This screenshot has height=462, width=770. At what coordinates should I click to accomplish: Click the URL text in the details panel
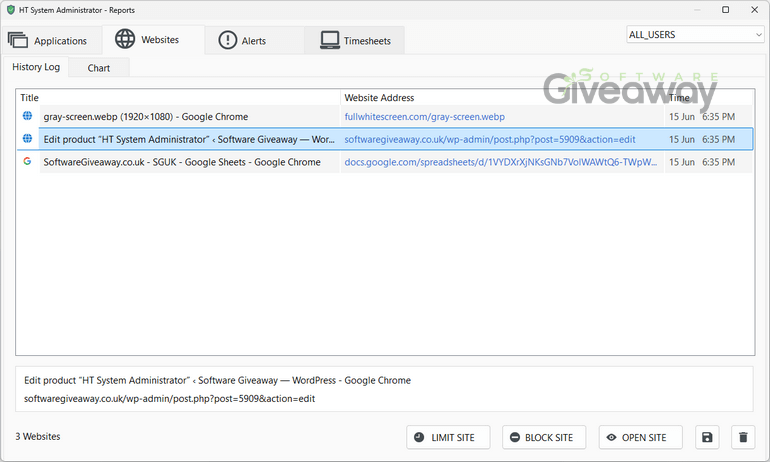(169, 399)
